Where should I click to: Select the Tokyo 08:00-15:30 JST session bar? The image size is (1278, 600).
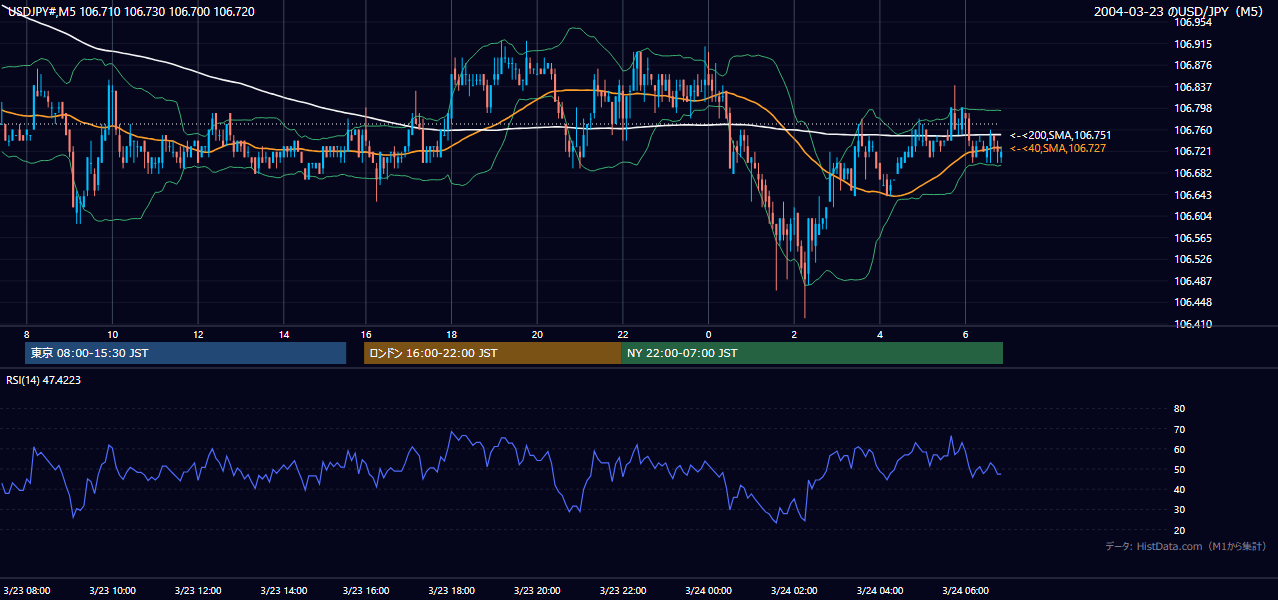(x=185, y=353)
